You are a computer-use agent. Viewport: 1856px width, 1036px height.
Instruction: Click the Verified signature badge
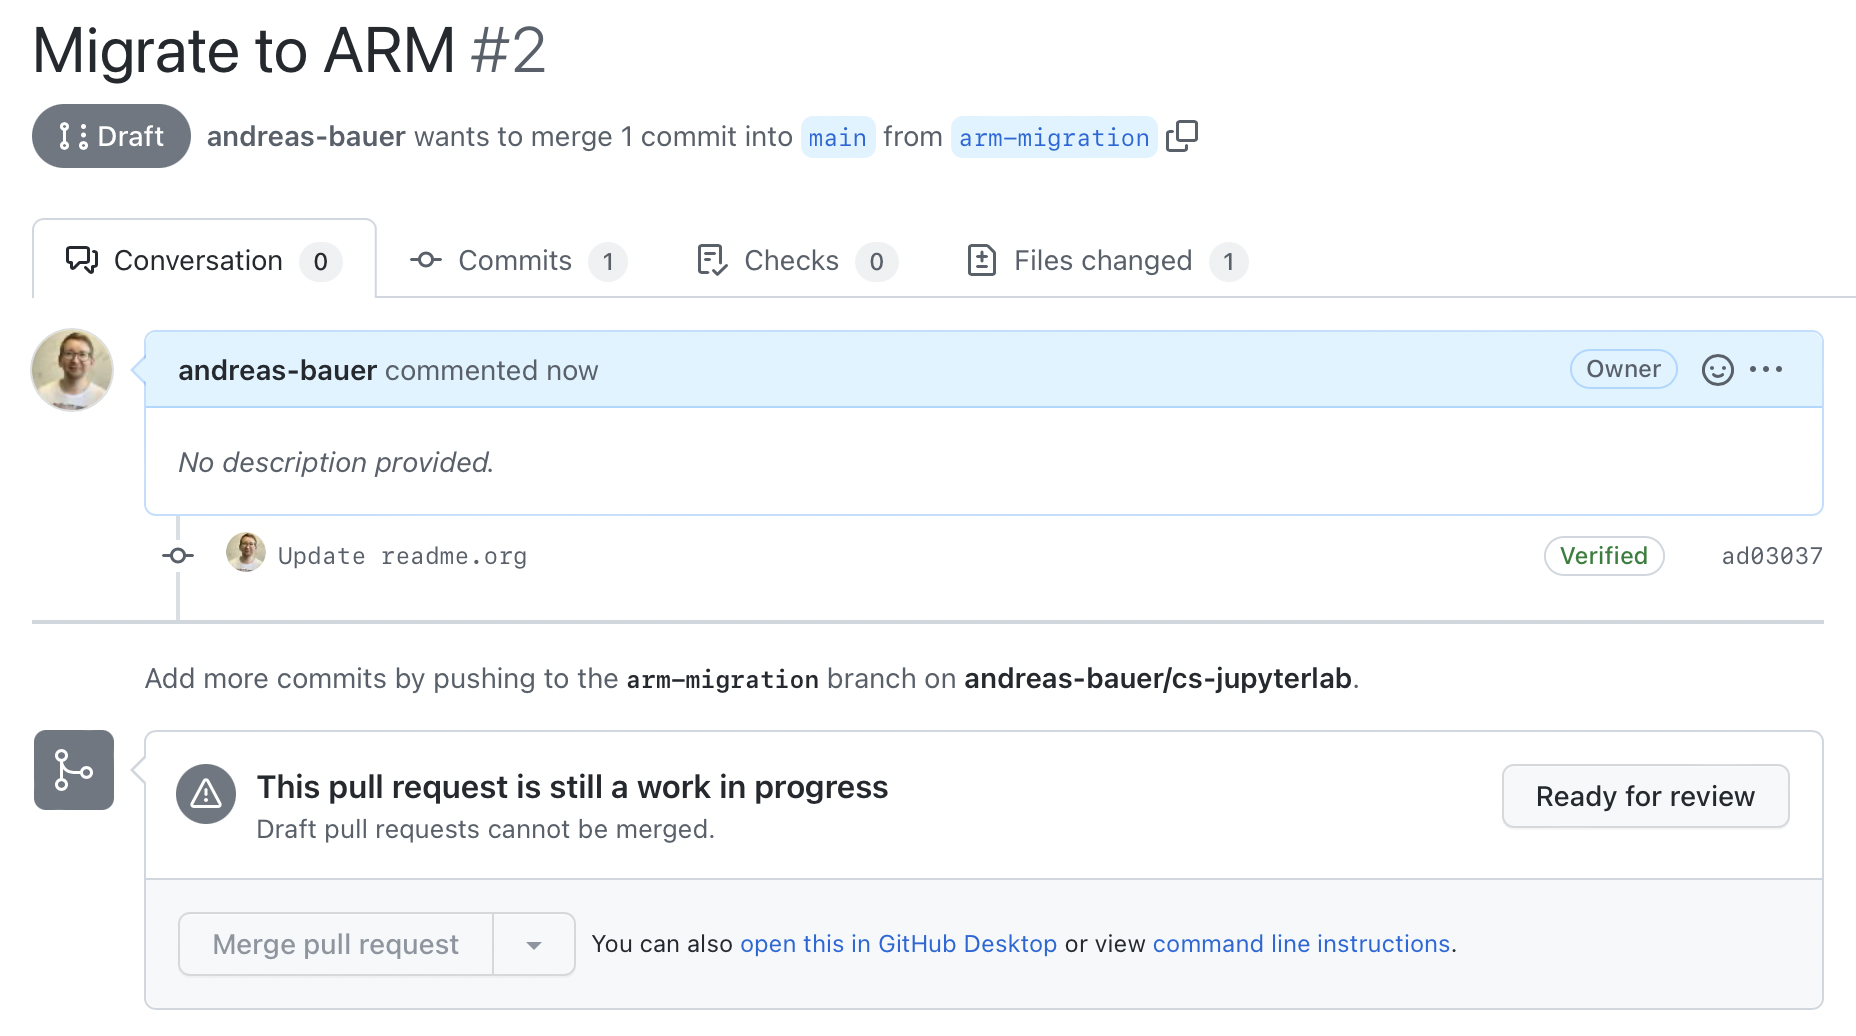click(1604, 556)
